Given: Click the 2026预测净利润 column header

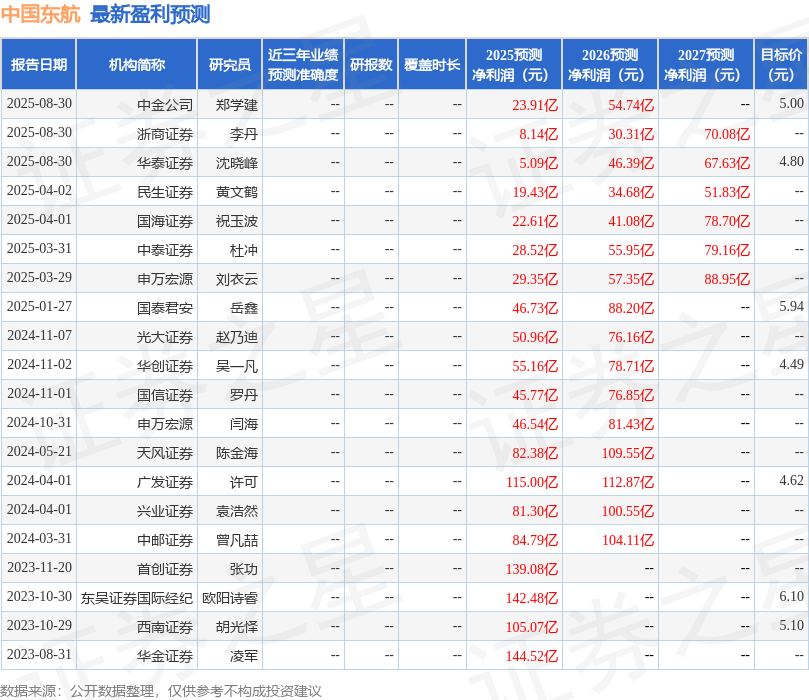Looking at the screenshot, I should 610,64.
